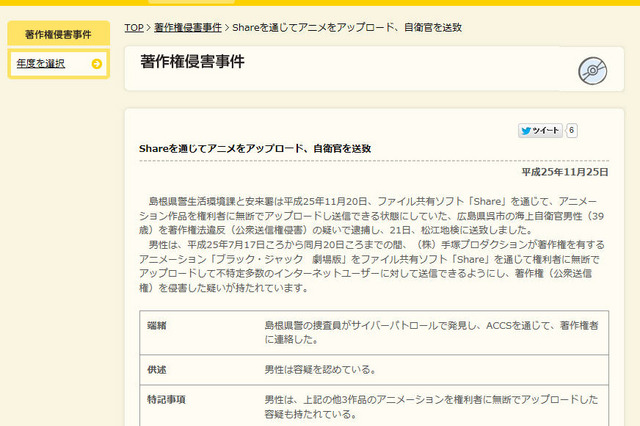Click the Twitter bird icon
640x426 pixels.
526,131
